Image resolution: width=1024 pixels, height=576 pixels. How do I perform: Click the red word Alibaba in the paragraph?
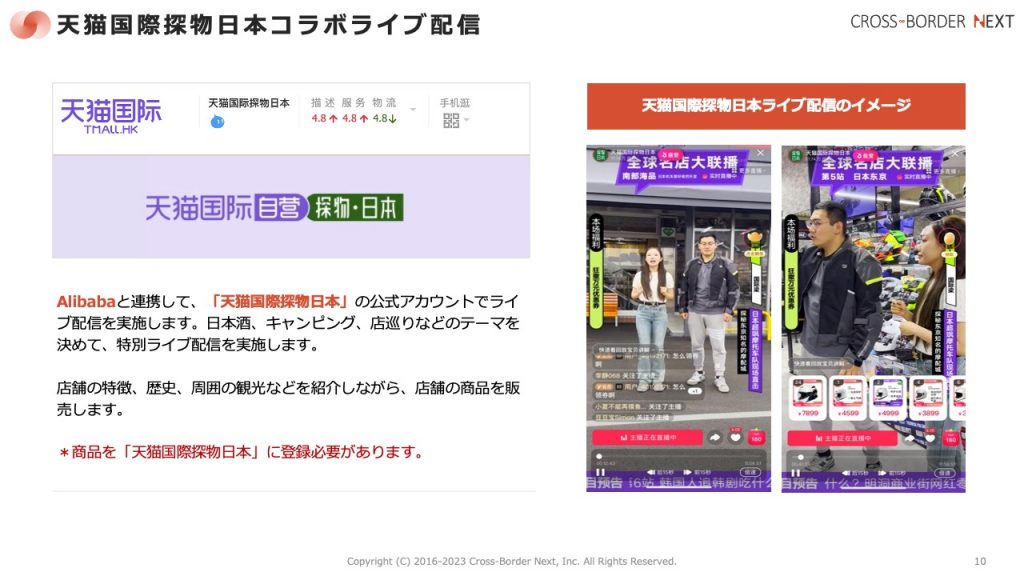[86, 302]
